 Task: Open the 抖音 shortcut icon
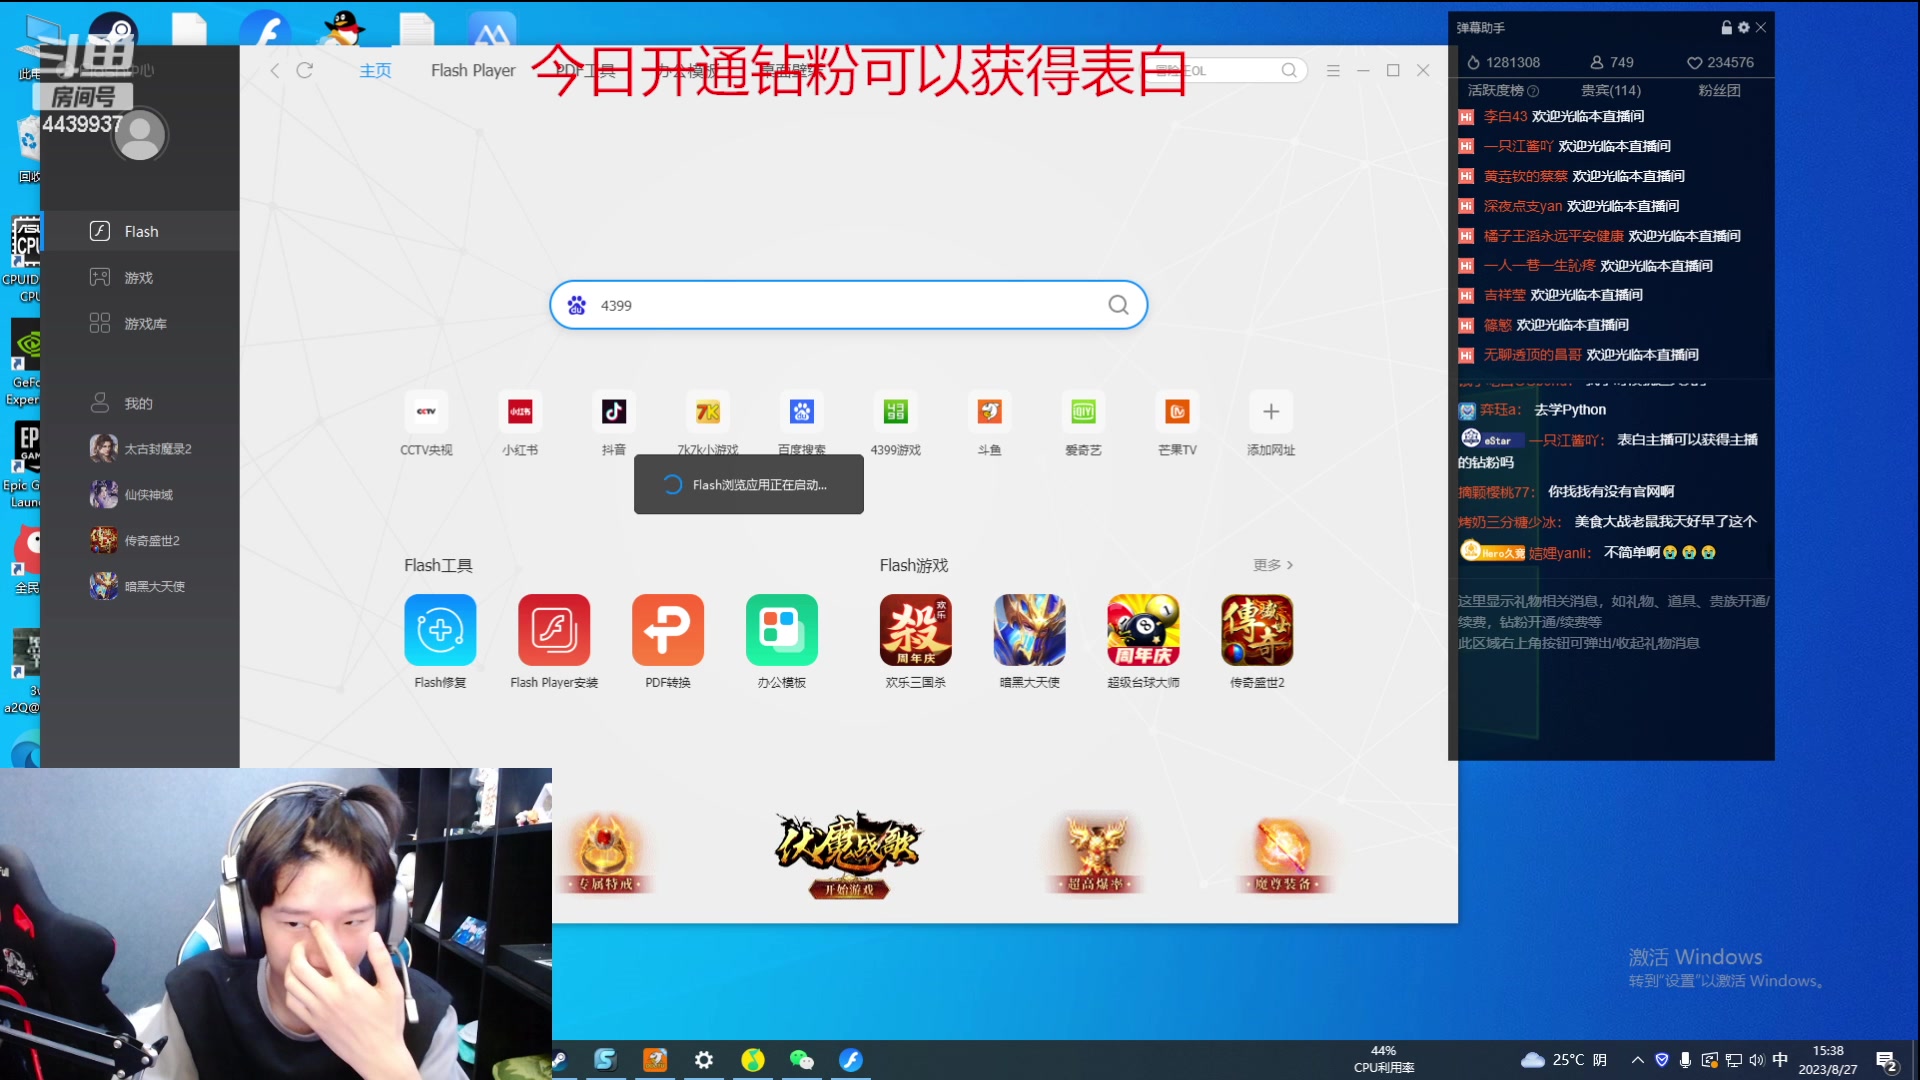point(614,411)
